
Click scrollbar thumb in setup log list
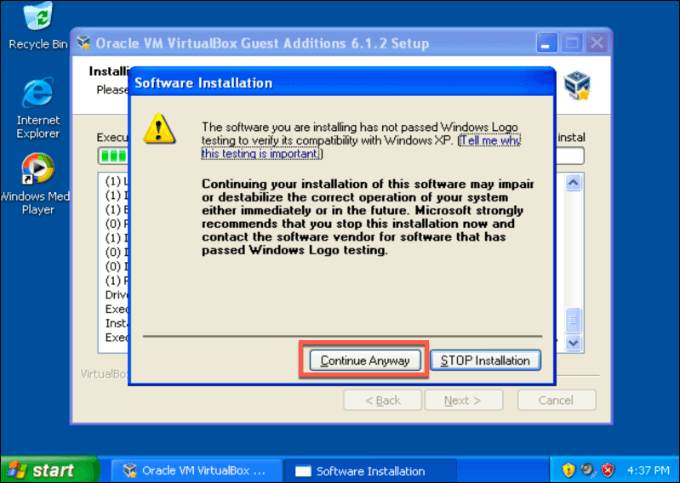coord(573,320)
